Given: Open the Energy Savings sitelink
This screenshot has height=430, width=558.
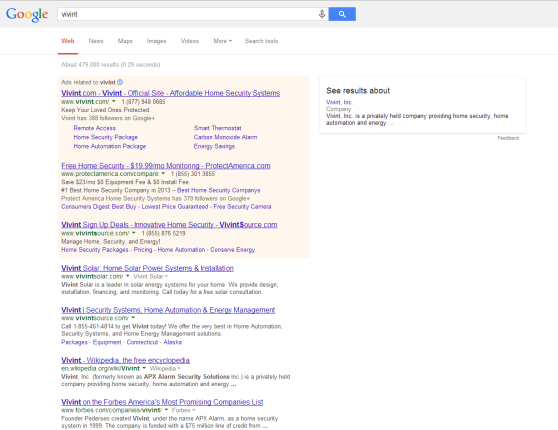Looking at the screenshot, I should point(214,146).
